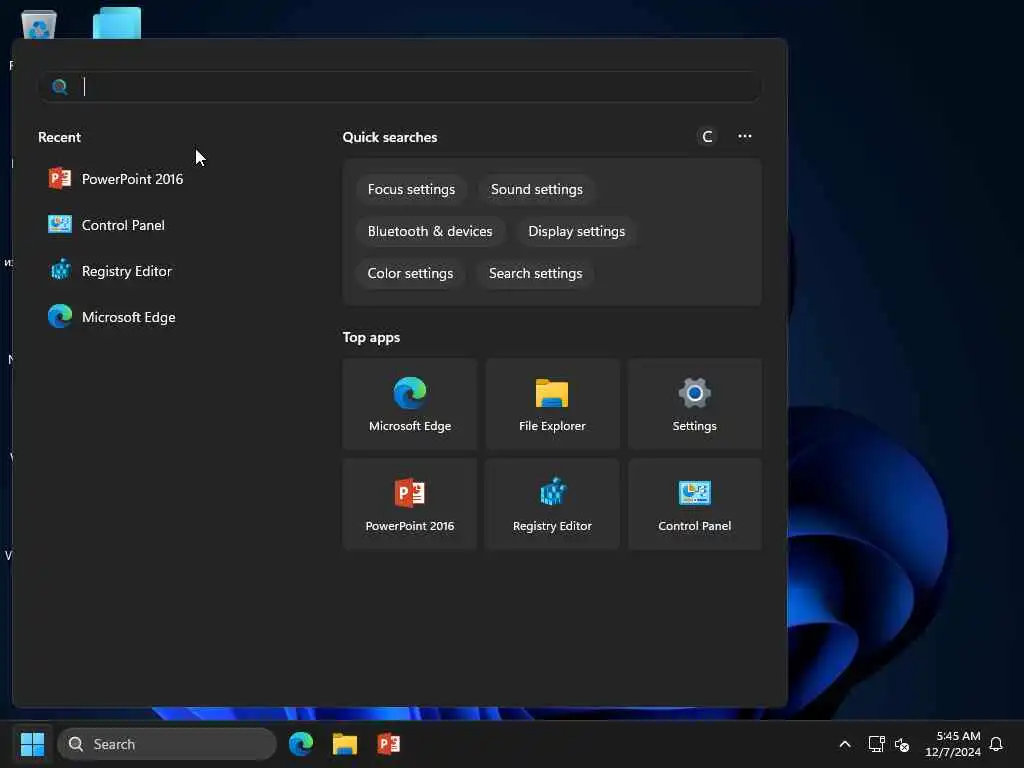Click the Windows Start button on taskbar

click(x=32, y=744)
